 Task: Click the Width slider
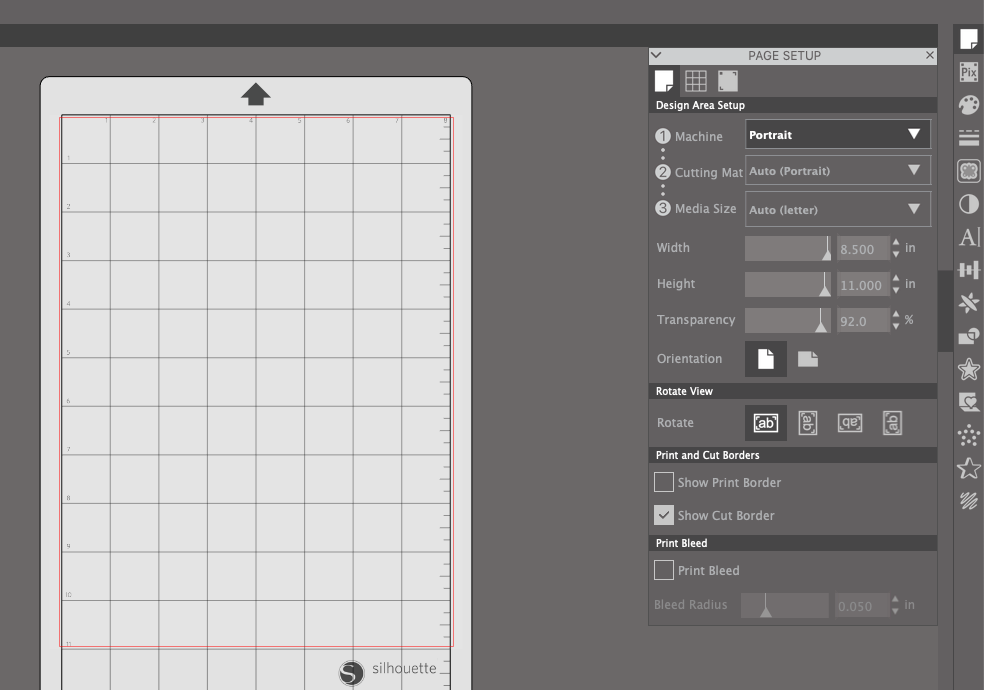pyautogui.click(x=788, y=248)
